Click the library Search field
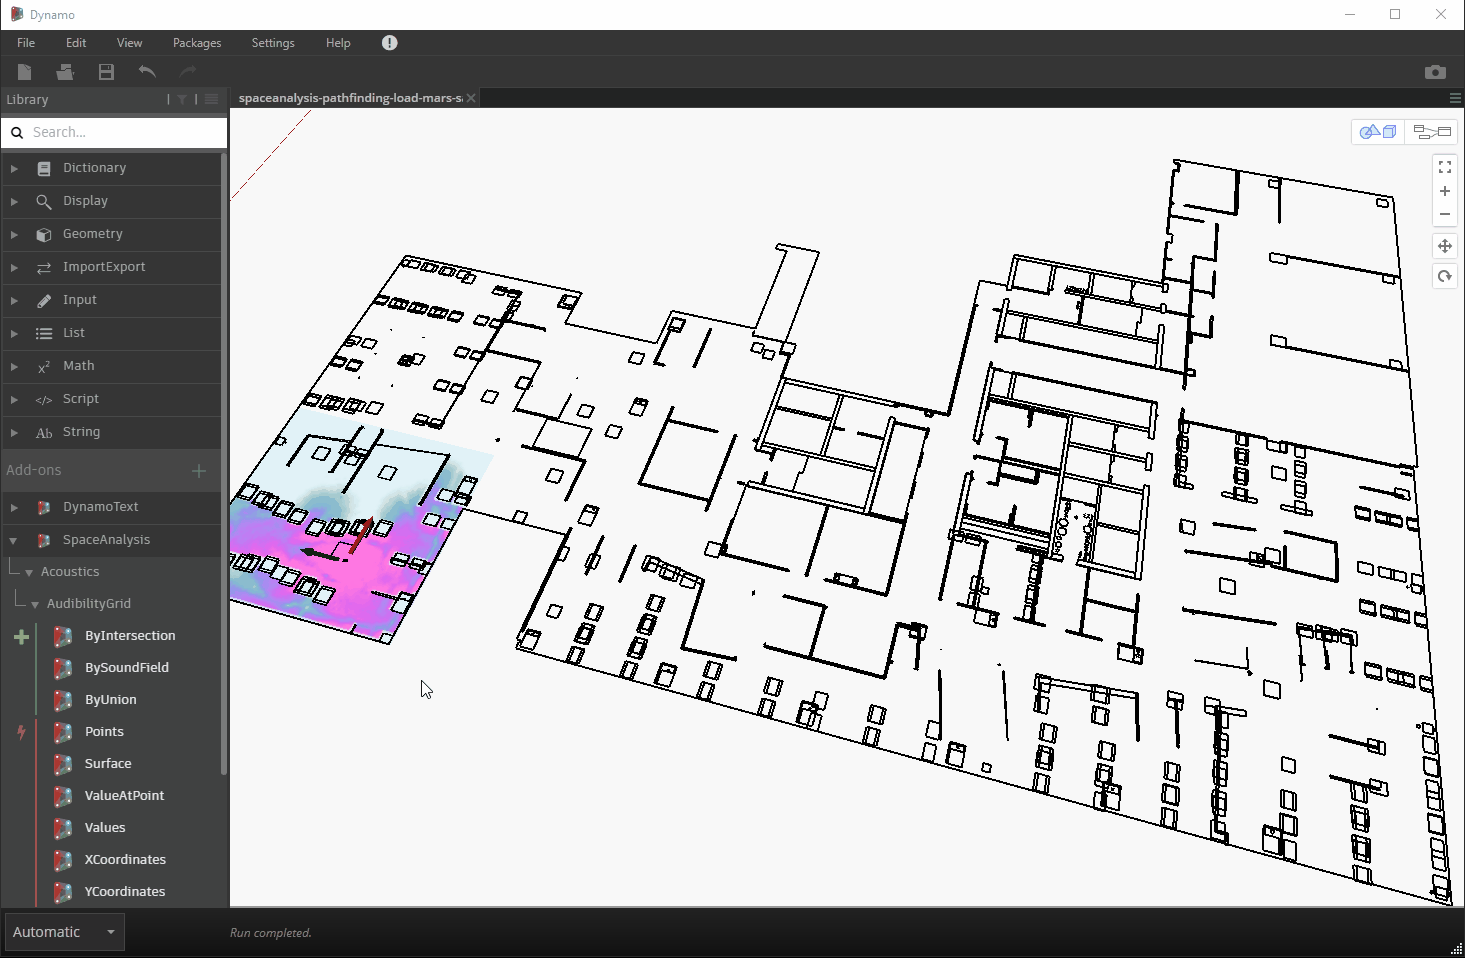Viewport: 1465px width, 958px height. (x=125, y=132)
